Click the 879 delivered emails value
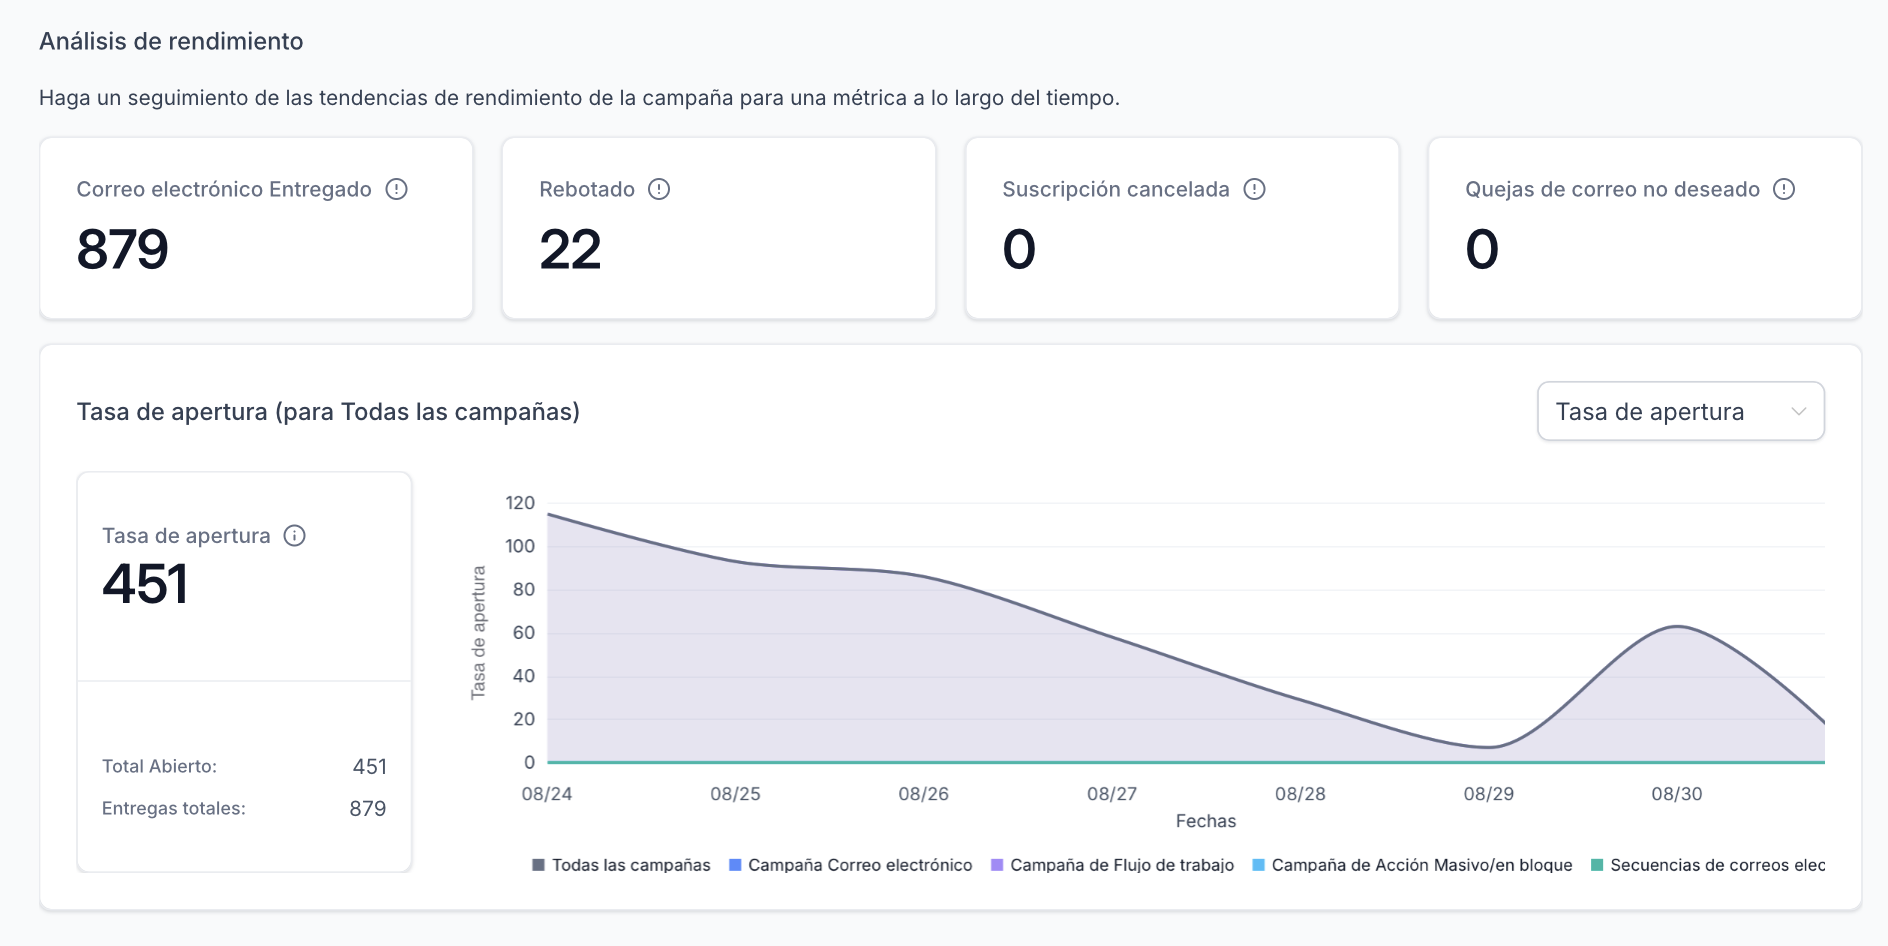Viewport: 1888px width, 946px height. click(123, 249)
